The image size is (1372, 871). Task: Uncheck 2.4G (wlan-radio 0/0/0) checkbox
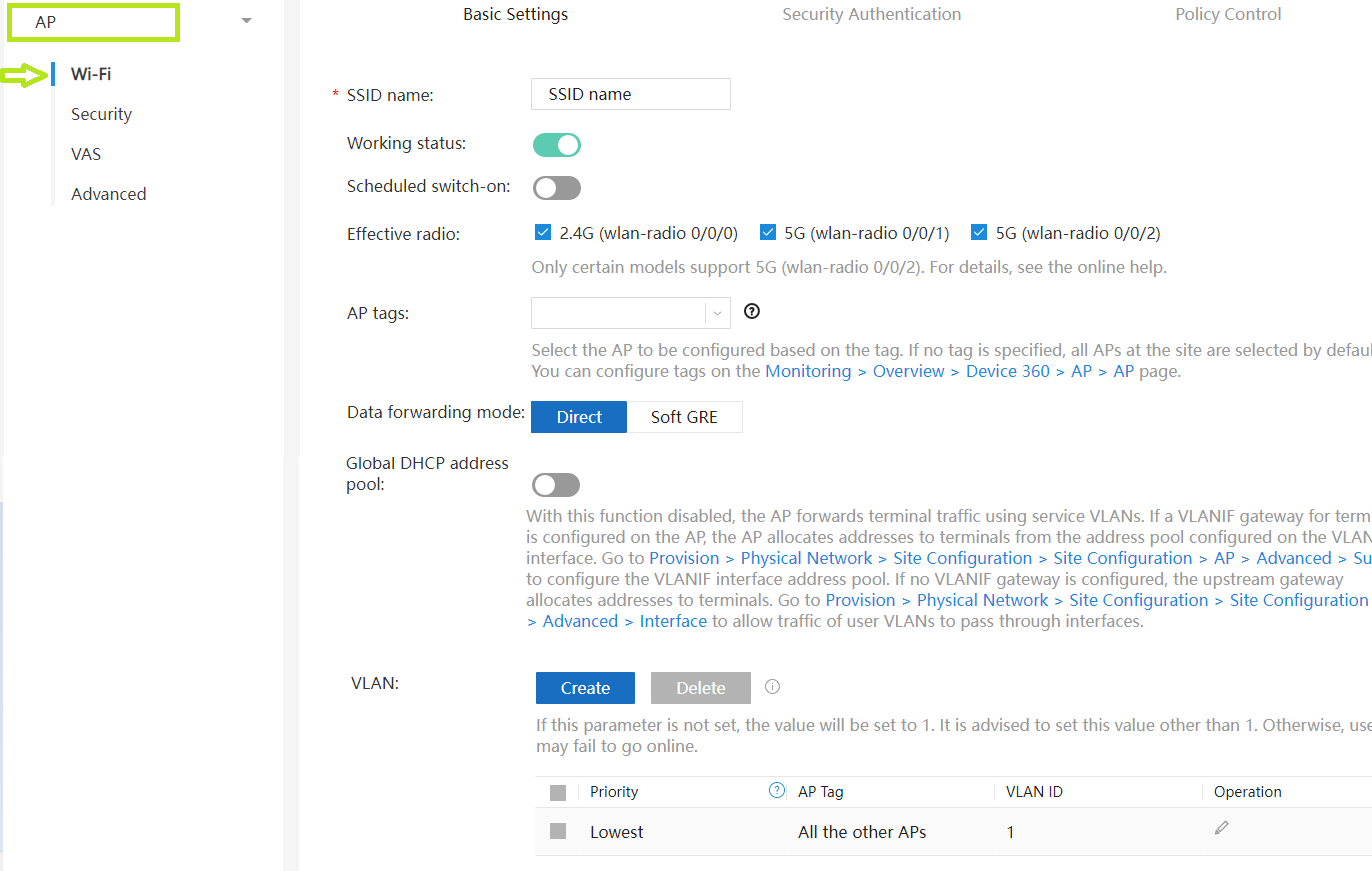coord(544,233)
